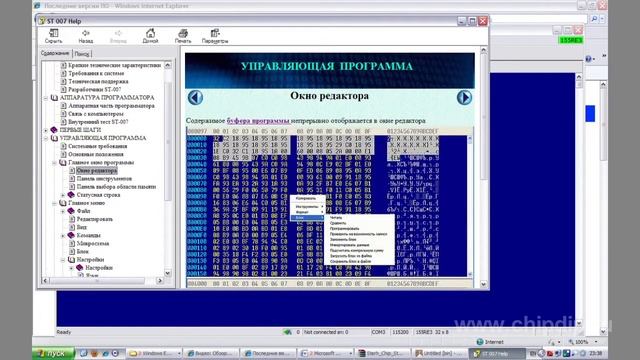The image size is (640, 360).
Task: Go back with the Назад toolbar icon
Action: (86, 36)
